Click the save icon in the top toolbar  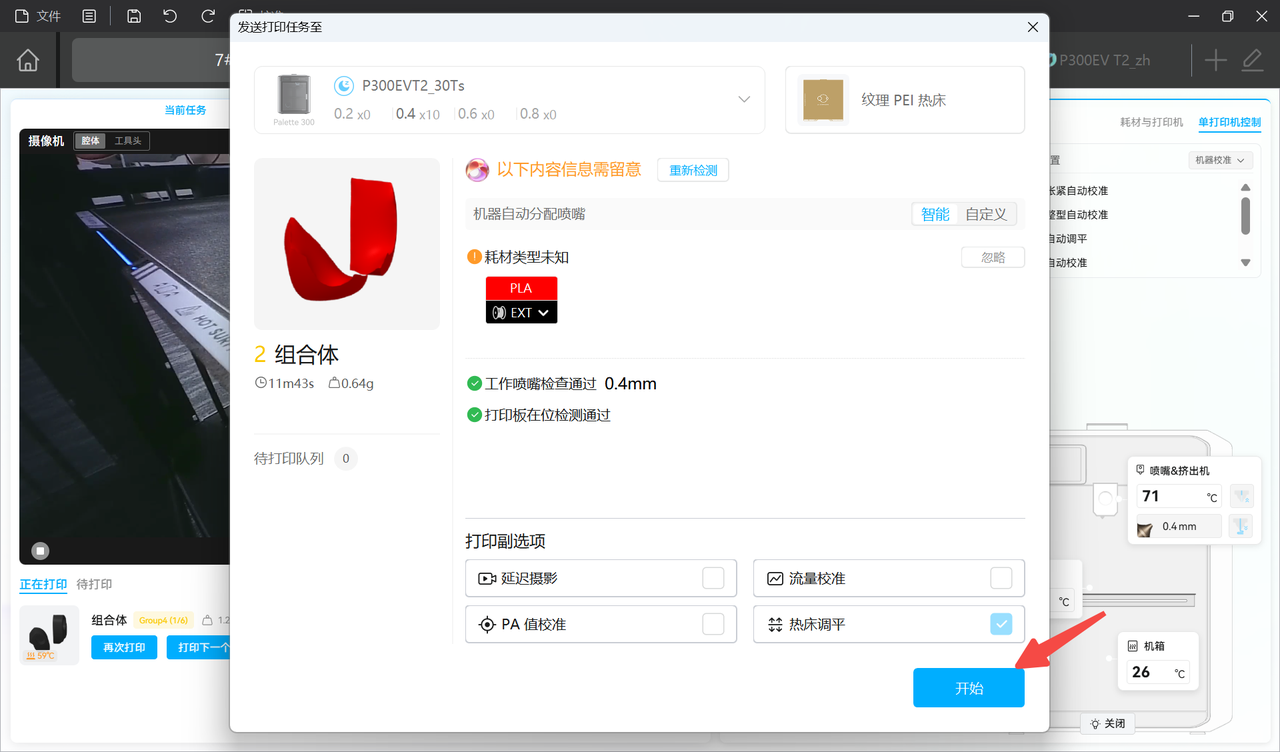[x=134, y=16]
